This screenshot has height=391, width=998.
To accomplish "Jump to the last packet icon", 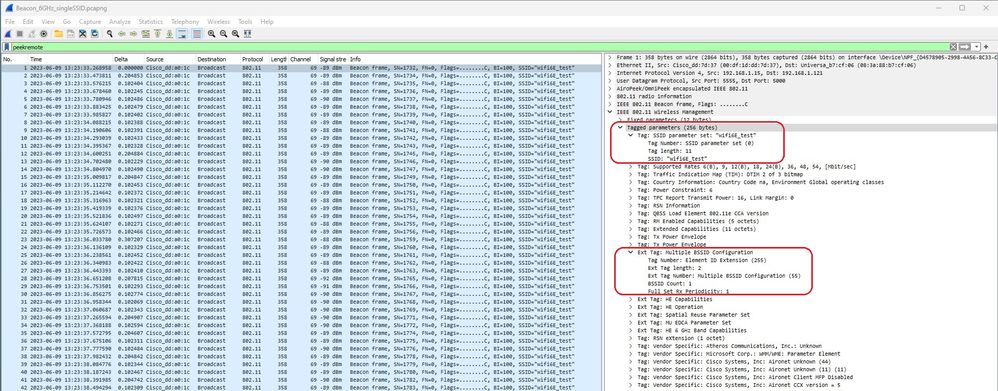I will [x=169, y=33].
